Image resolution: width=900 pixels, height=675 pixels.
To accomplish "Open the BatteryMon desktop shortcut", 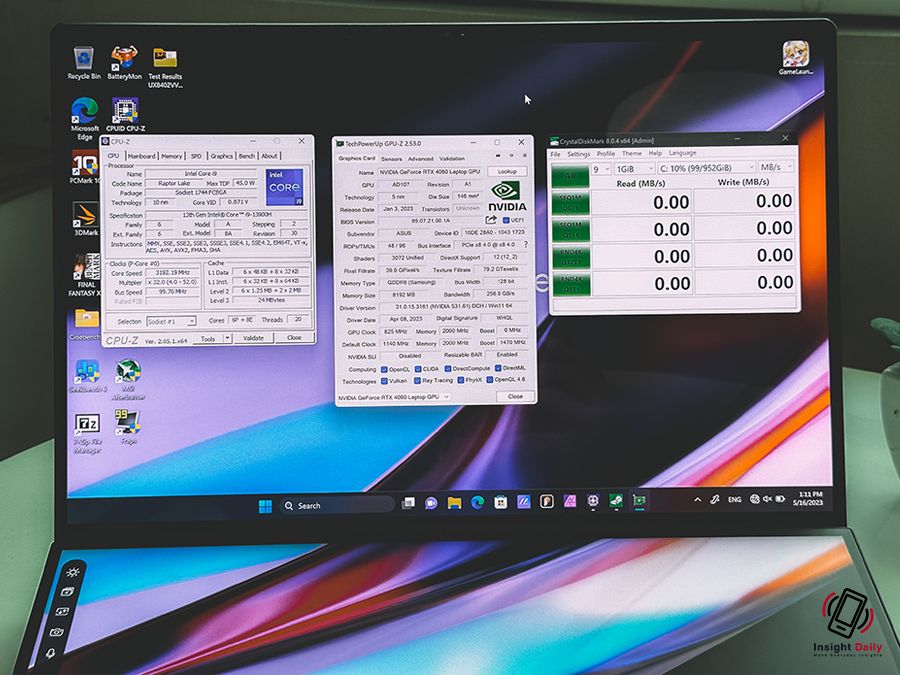I will click(x=125, y=59).
